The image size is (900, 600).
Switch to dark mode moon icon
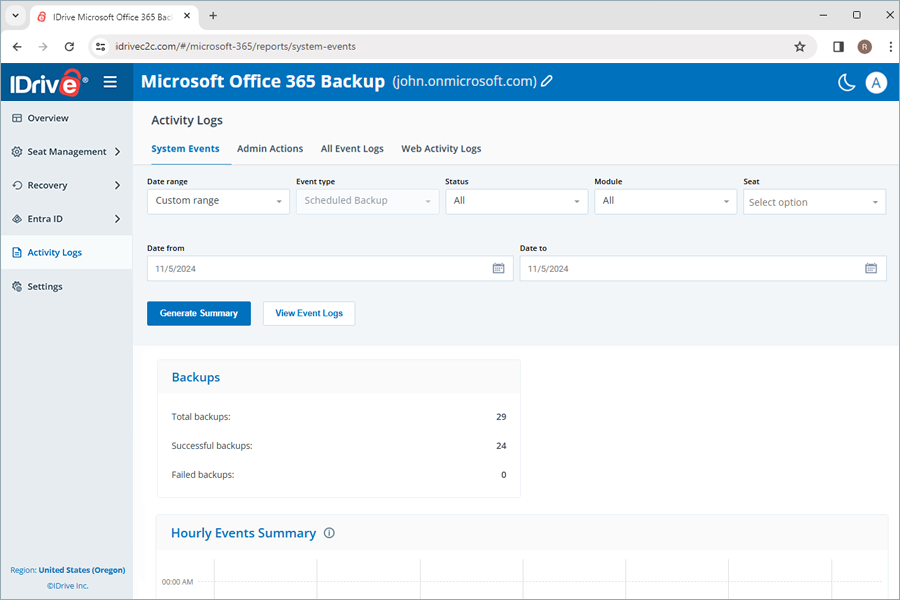pos(846,83)
